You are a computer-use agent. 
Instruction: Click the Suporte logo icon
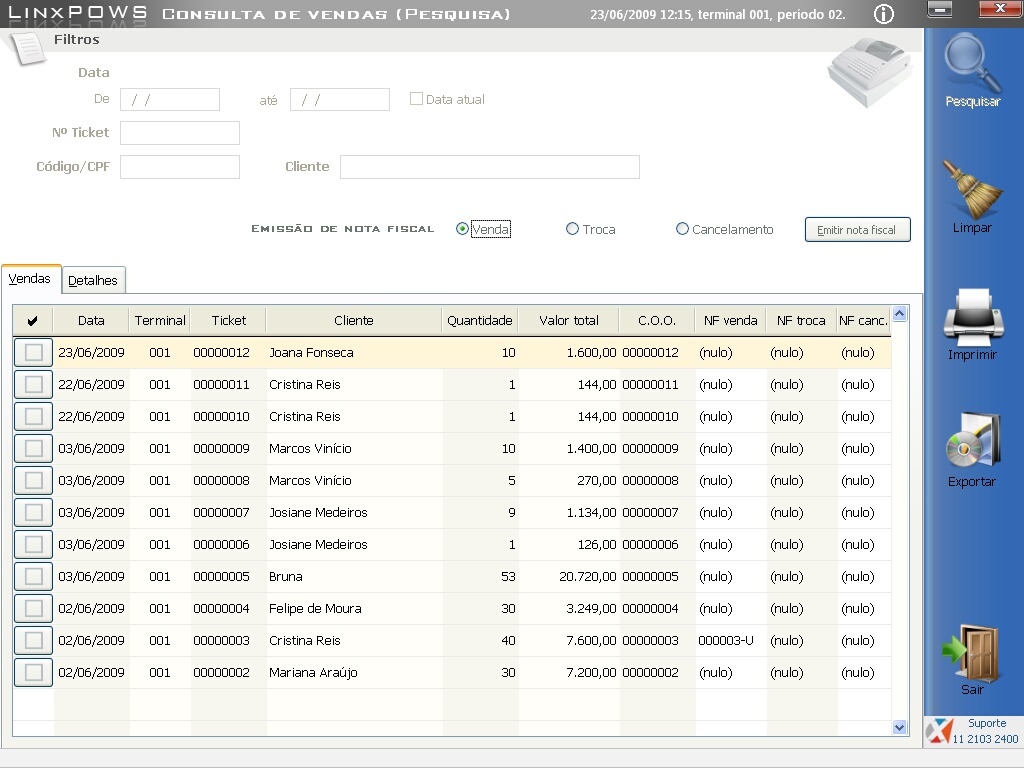point(937,731)
